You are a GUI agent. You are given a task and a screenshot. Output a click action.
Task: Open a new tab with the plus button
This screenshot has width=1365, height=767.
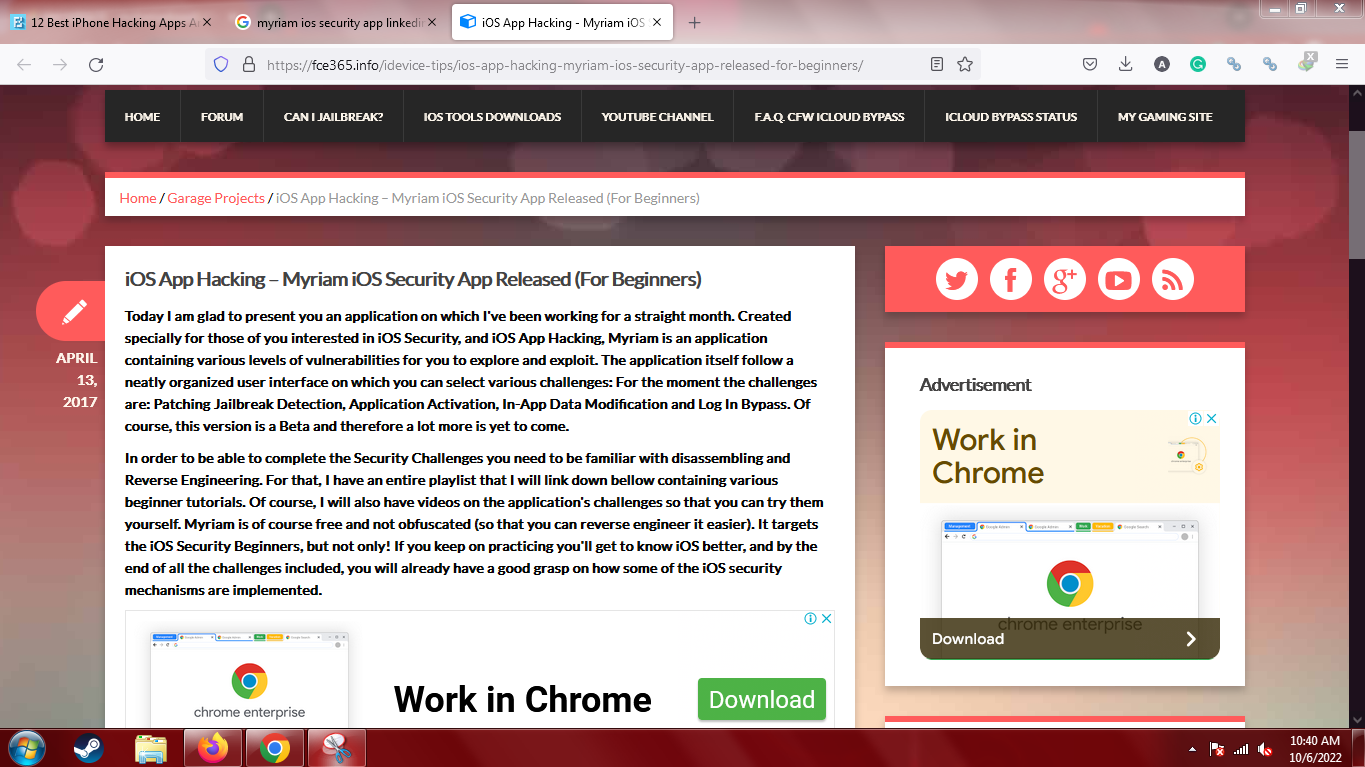(695, 22)
